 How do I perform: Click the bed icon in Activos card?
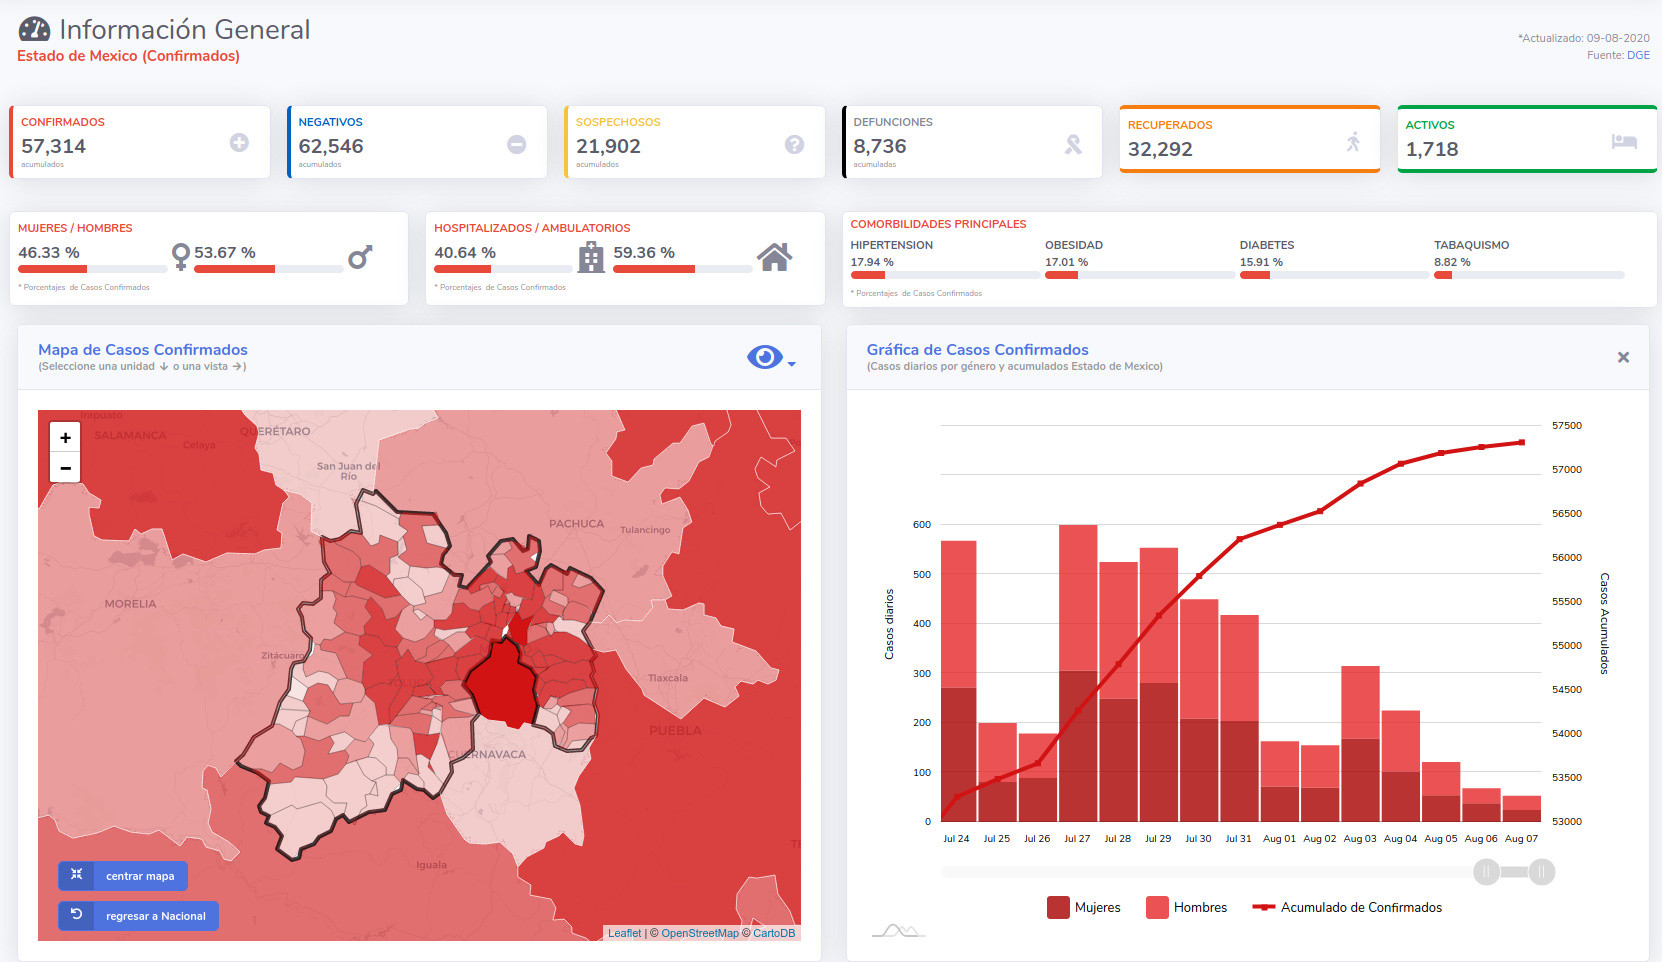pyautogui.click(x=1624, y=142)
